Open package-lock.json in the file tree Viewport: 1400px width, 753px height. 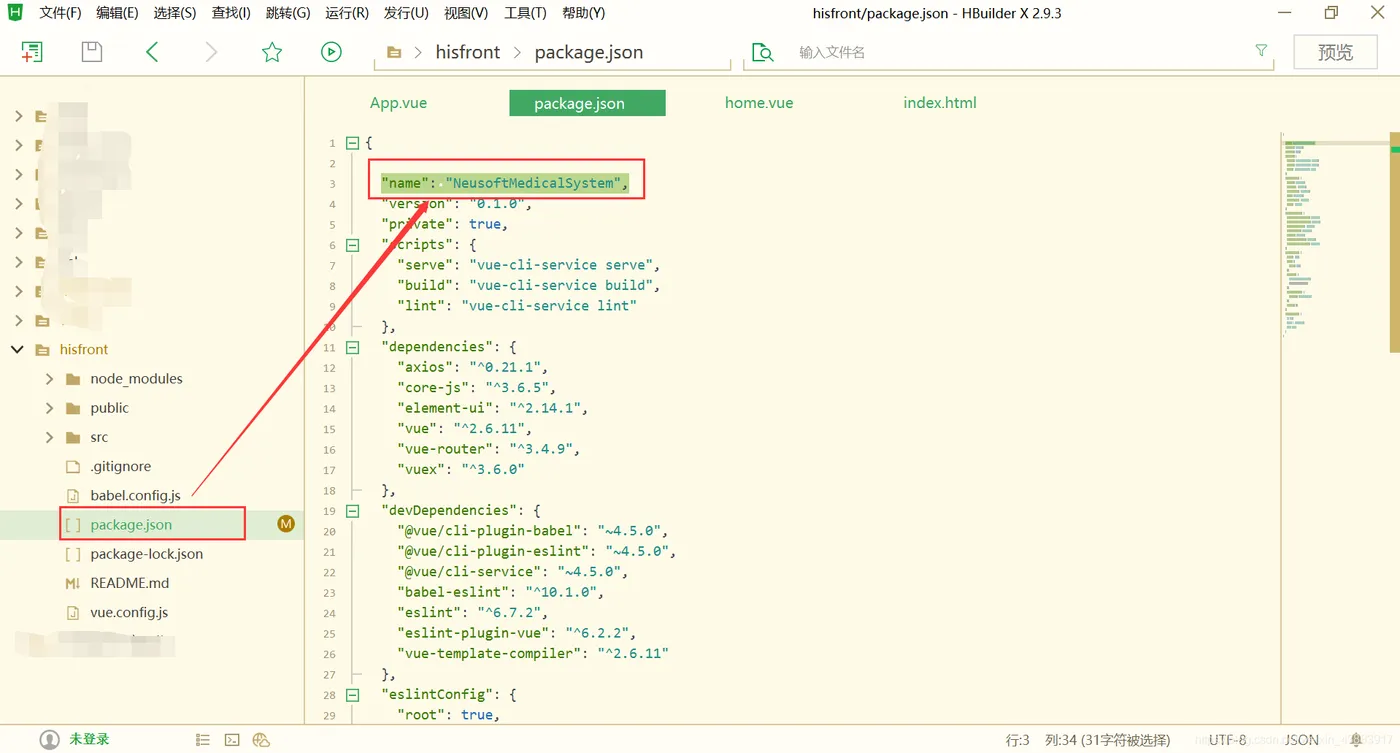tap(146, 554)
